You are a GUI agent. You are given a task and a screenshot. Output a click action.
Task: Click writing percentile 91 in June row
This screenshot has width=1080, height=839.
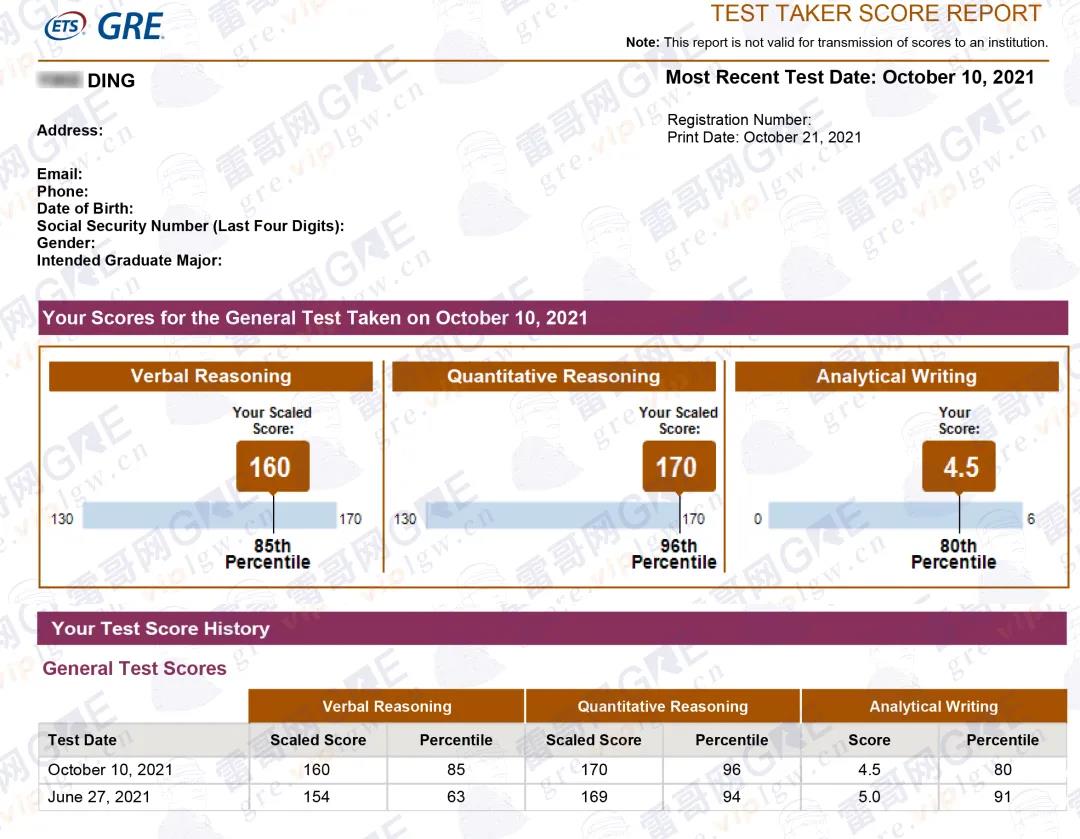point(1003,797)
